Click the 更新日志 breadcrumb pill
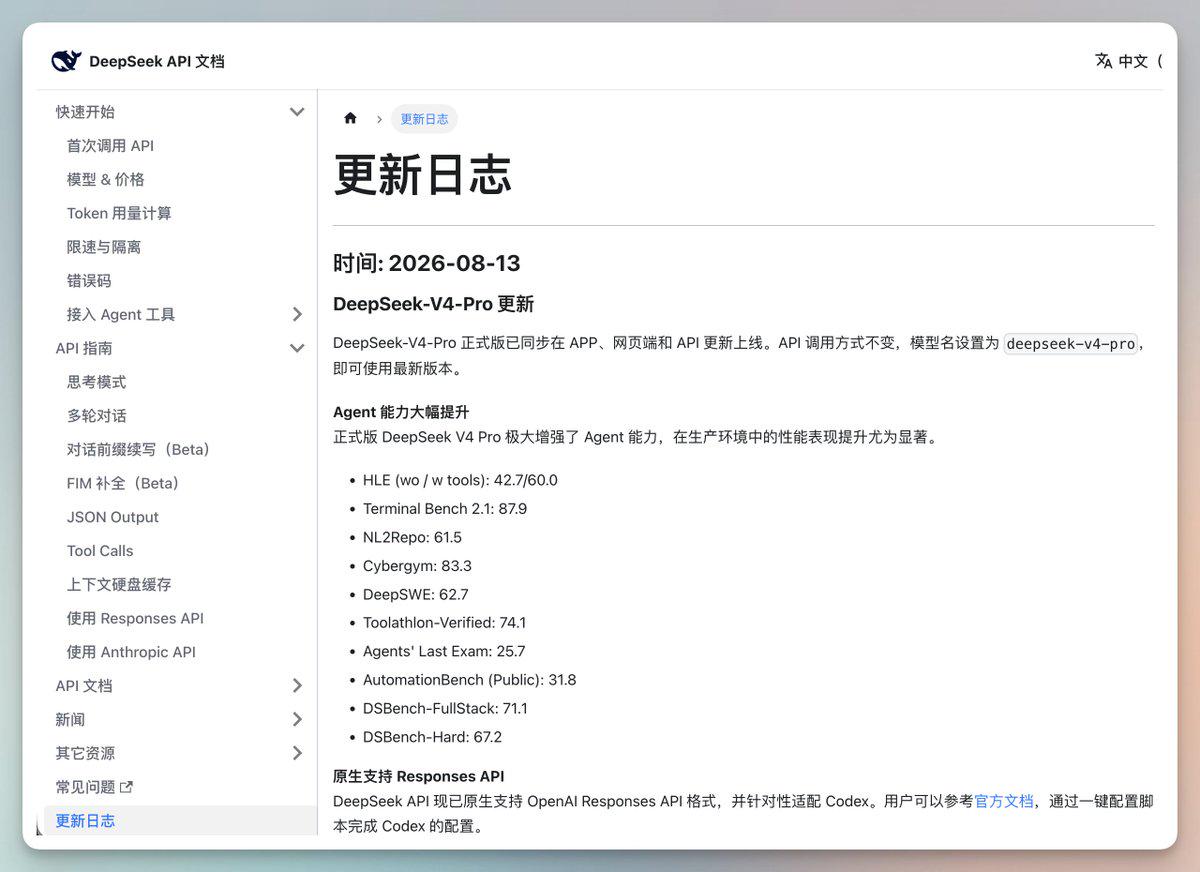This screenshot has height=872, width=1200. point(424,119)
